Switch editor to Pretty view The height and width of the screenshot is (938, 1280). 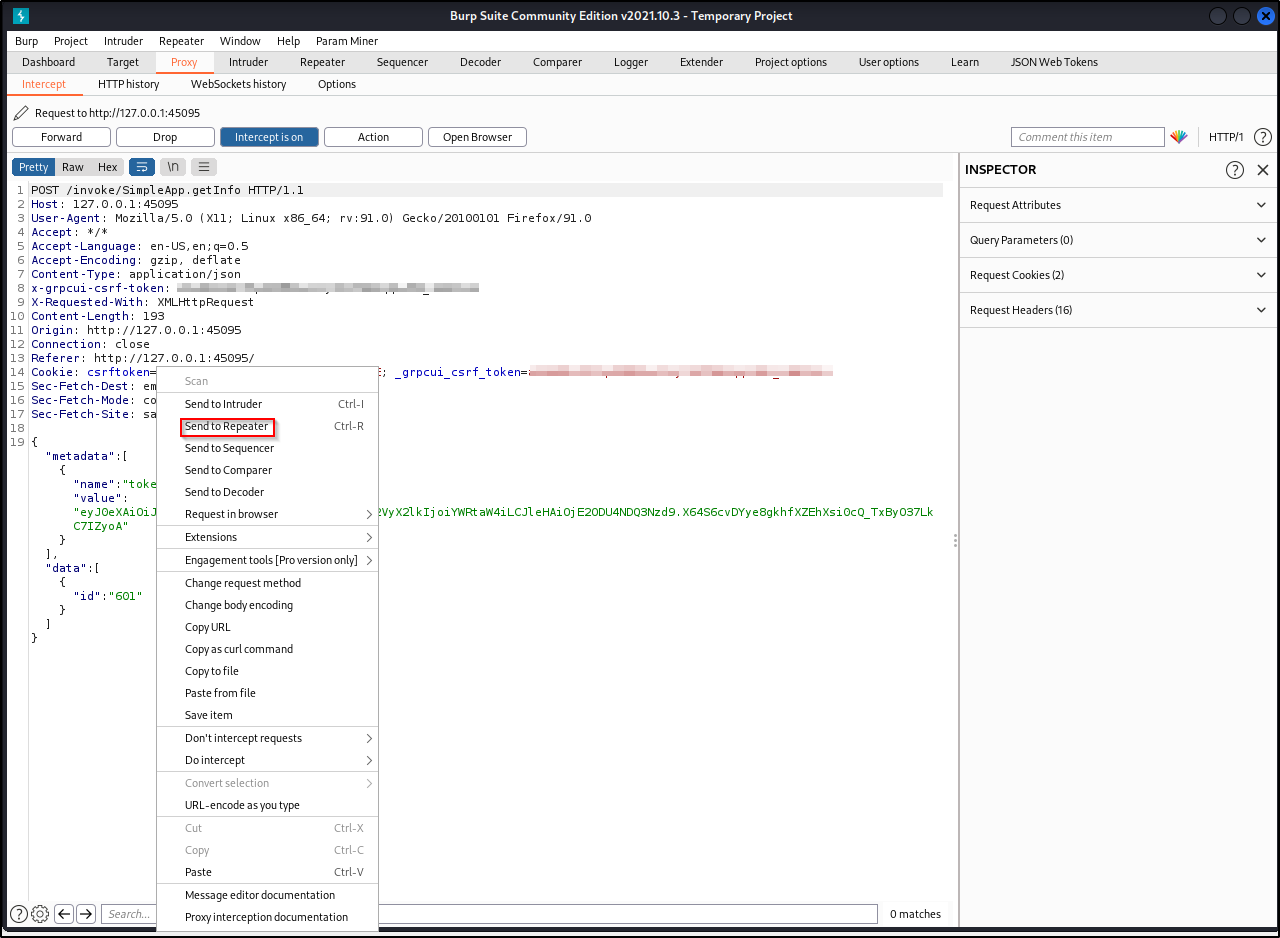(33, 167)
